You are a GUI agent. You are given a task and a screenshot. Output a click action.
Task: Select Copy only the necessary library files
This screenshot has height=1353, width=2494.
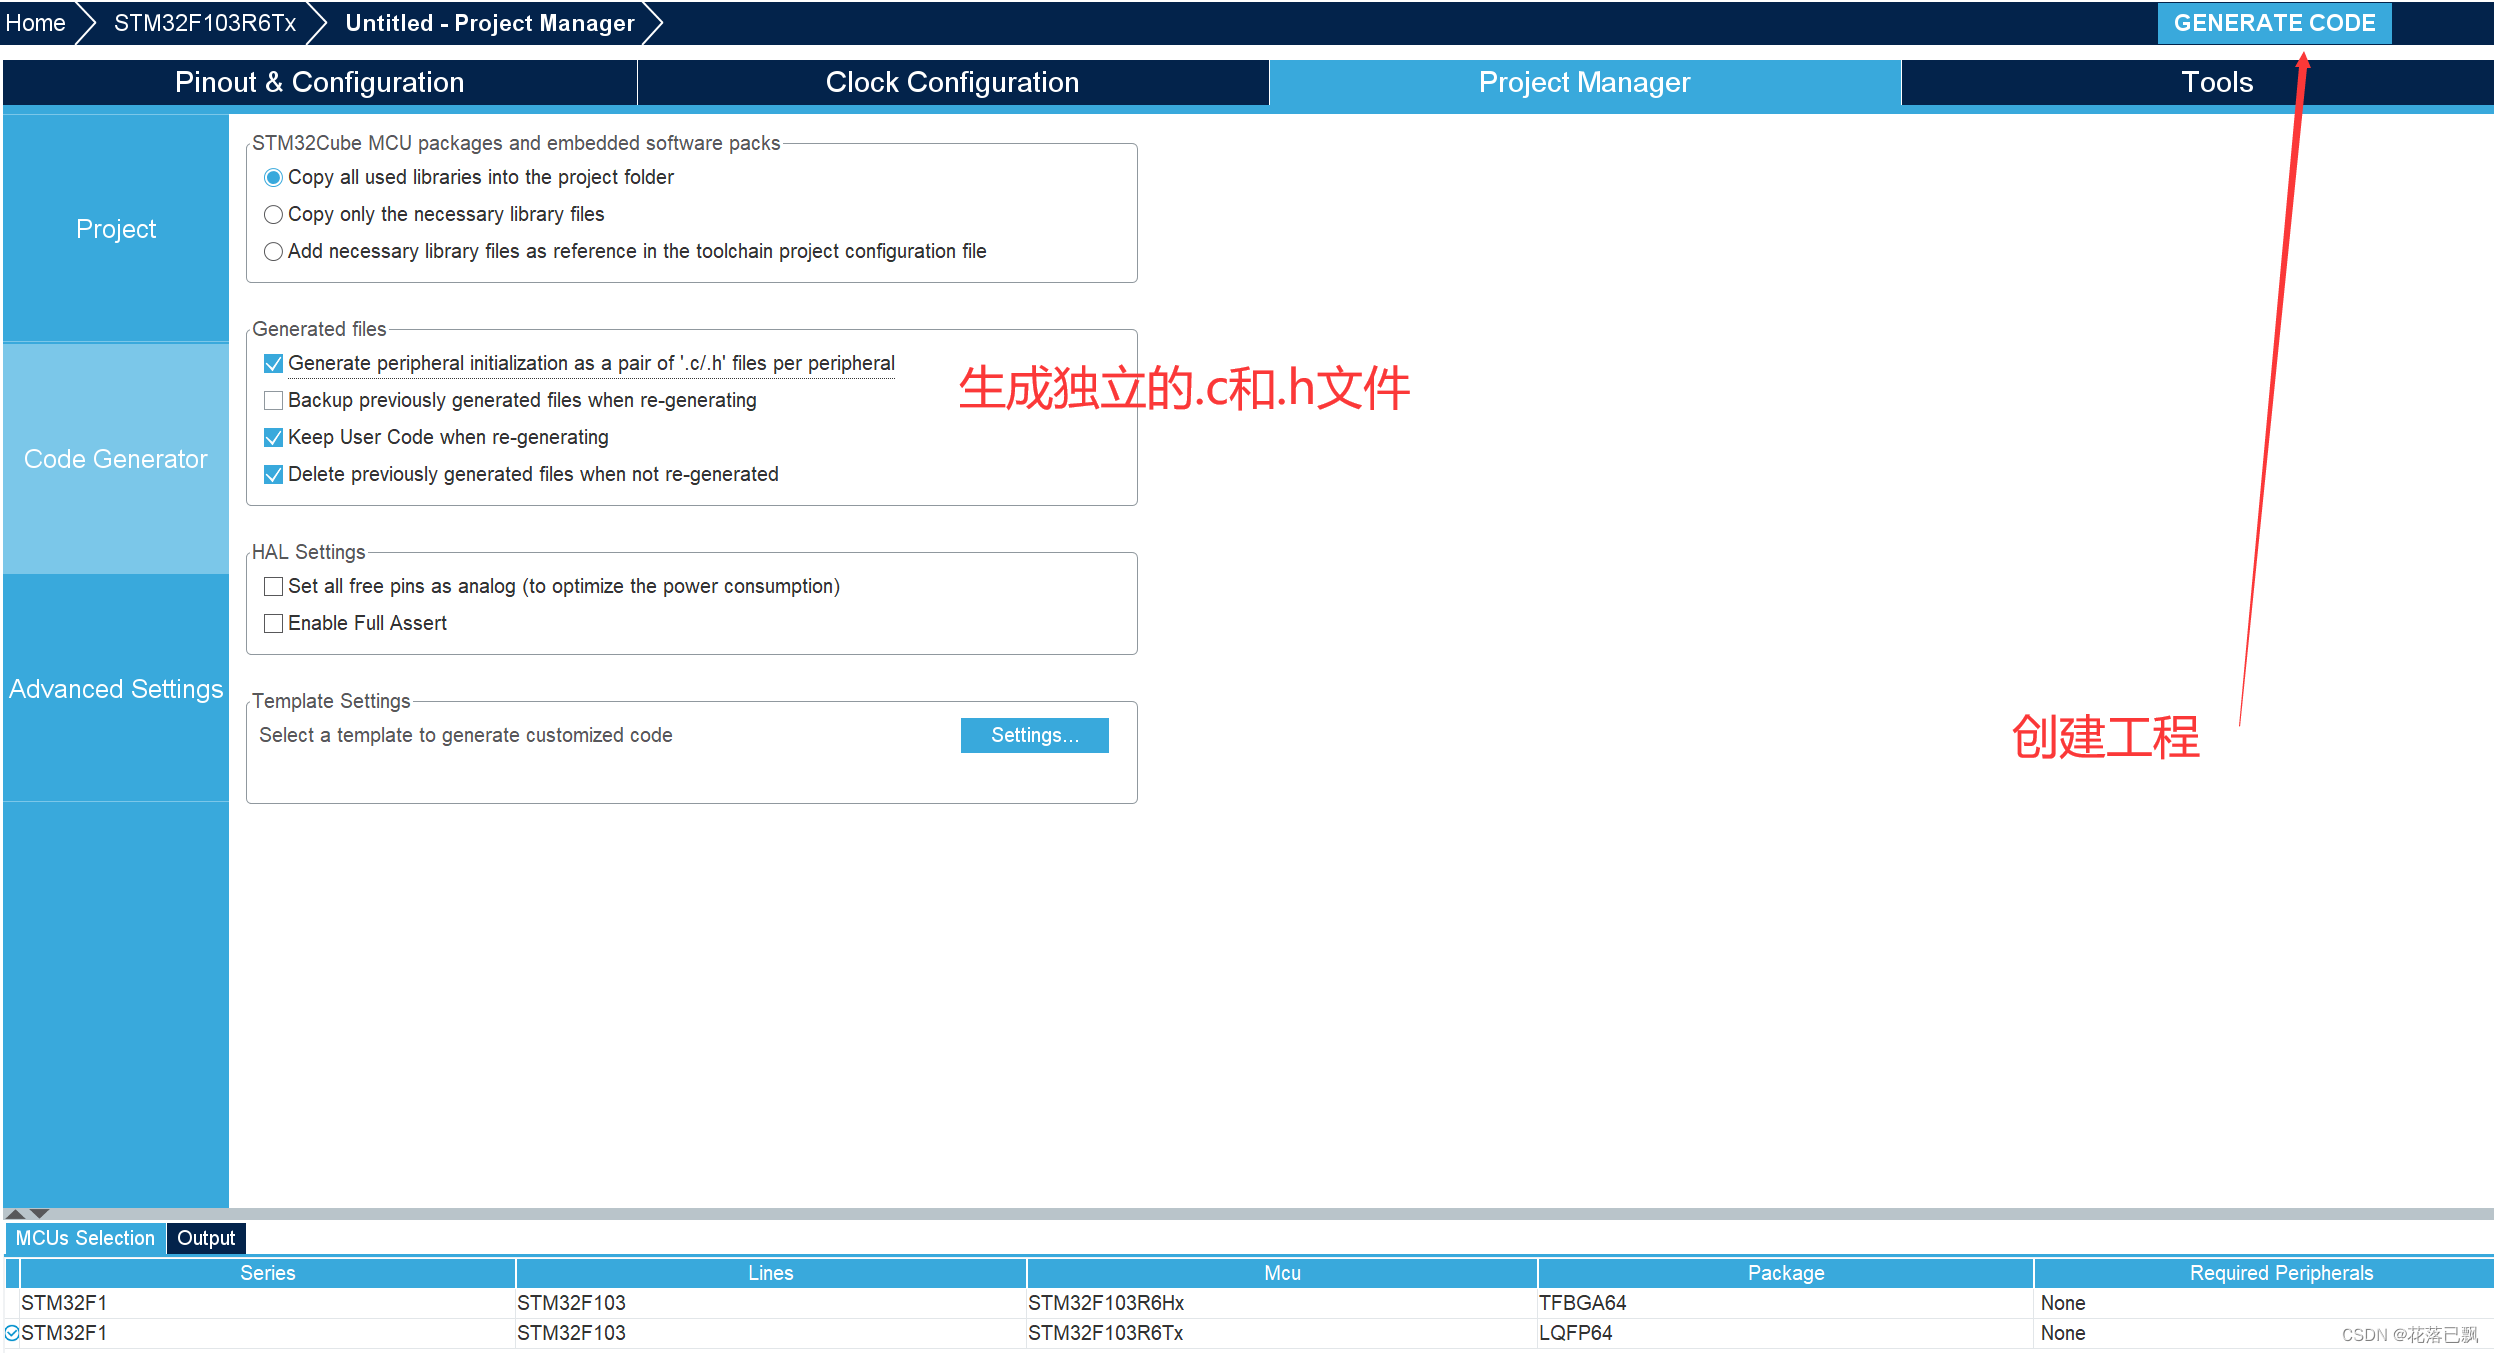click(x=273, y=215)
